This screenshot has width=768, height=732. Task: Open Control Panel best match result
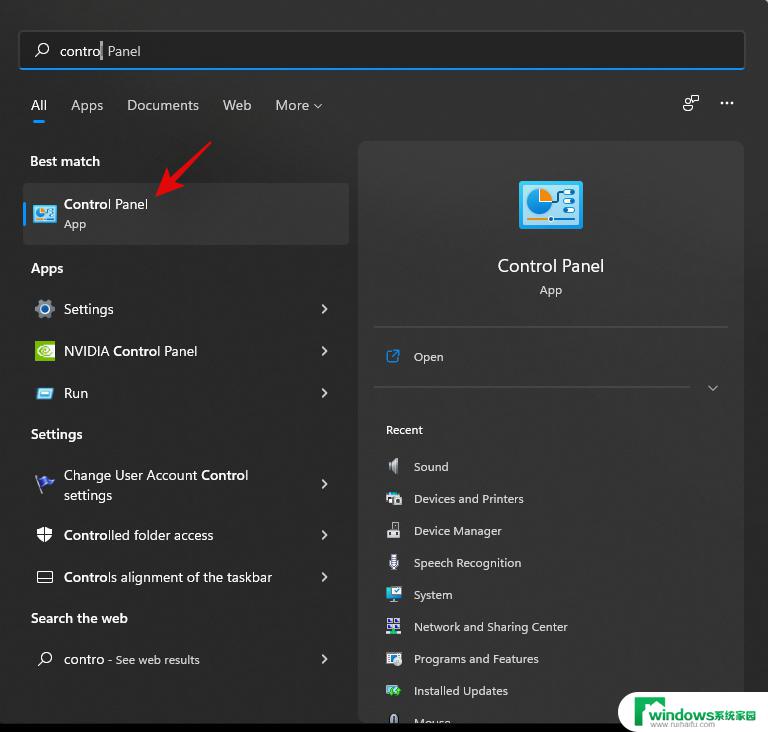186,214
